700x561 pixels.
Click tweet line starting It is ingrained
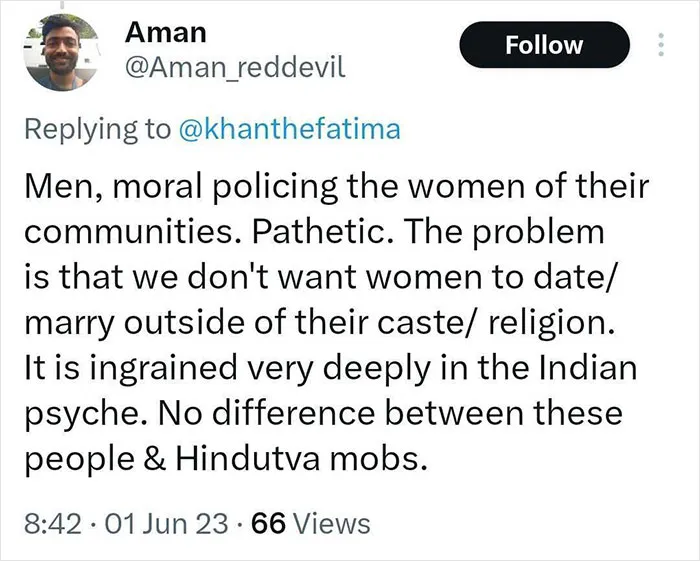pyautogui.click(x=331, y=369)
